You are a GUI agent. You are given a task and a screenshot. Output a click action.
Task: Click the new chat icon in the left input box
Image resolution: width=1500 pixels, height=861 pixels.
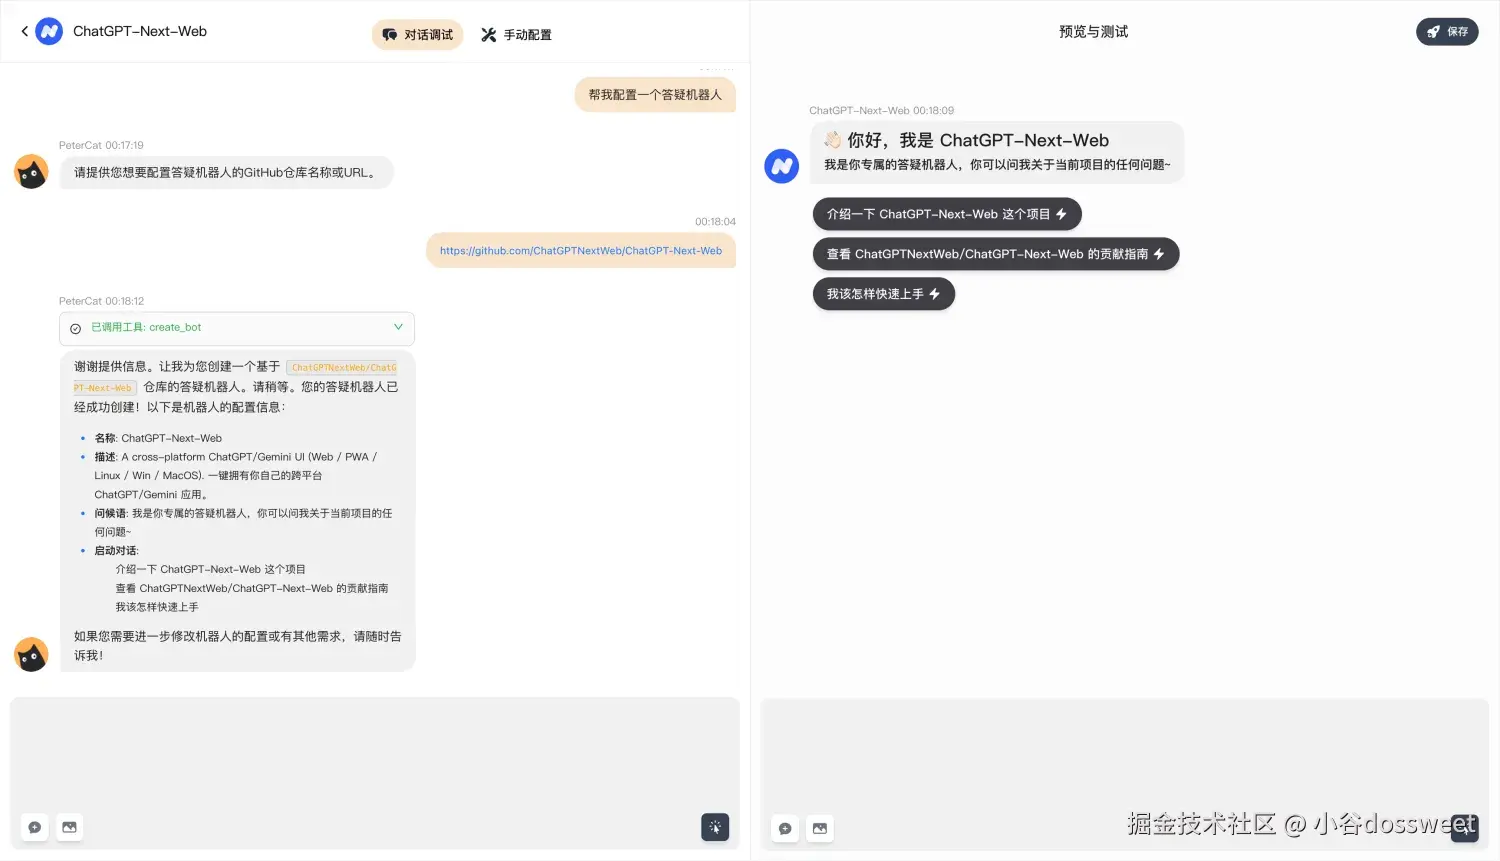[x=35, y=827]
